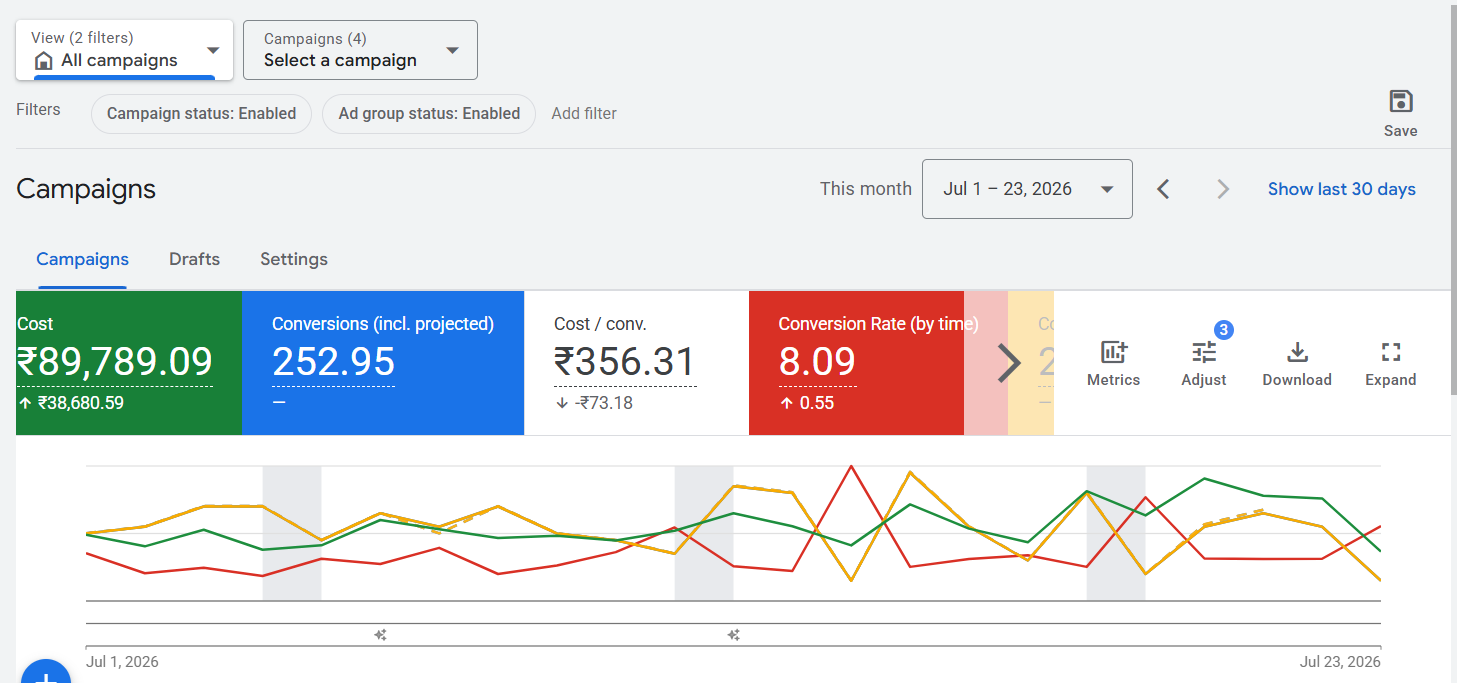
Task: Select the blue Conversions scorecard
Action: 383,363
